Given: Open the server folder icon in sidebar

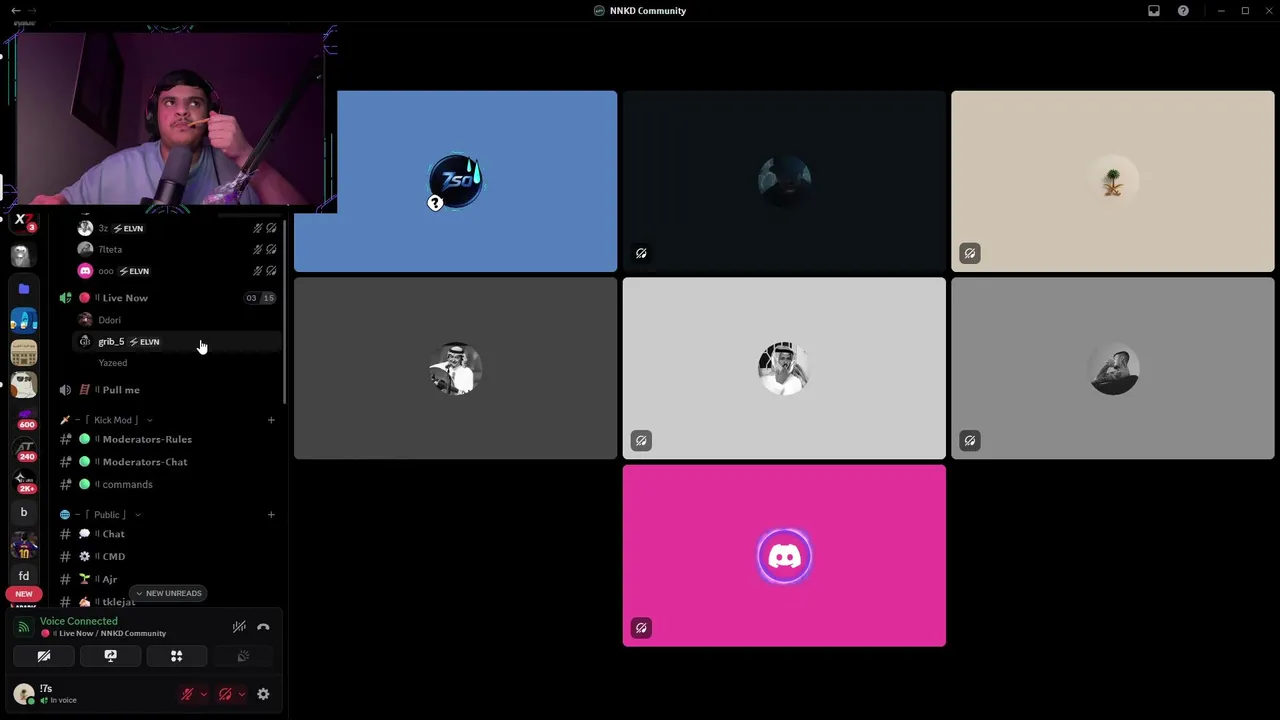Looking at the screenshot, I should pyautogui.click(x=24, y=289).
